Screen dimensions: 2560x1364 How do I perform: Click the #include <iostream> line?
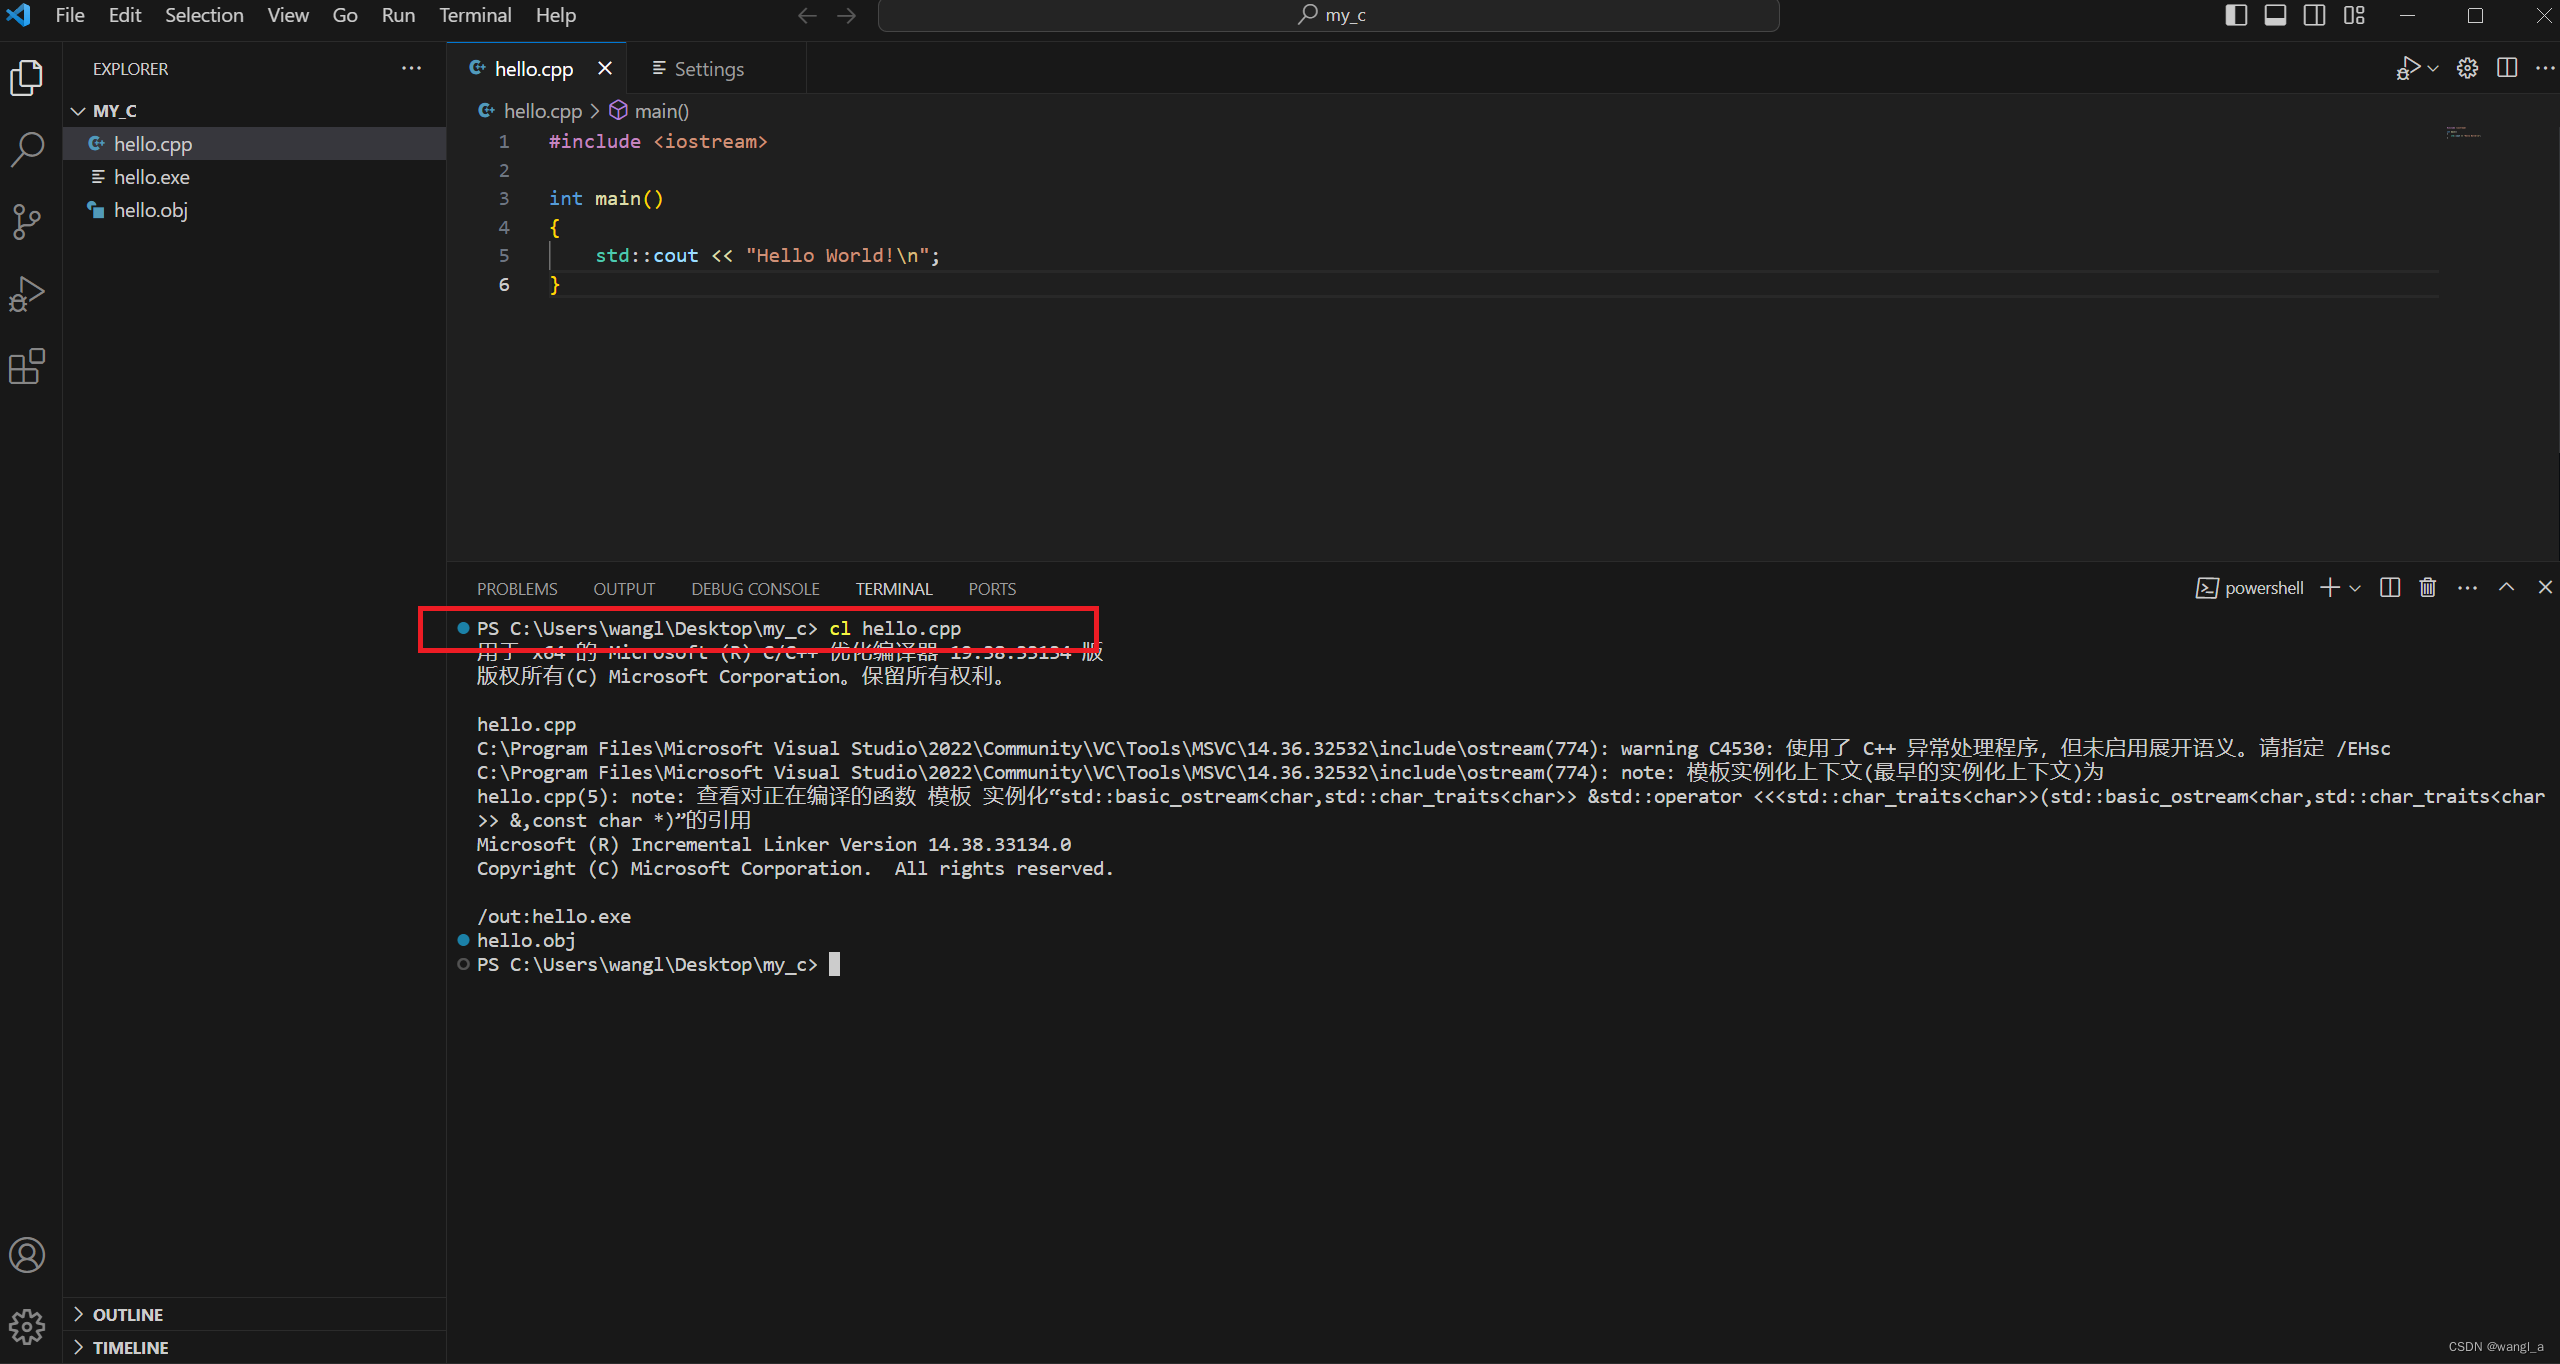coord(657,141)
